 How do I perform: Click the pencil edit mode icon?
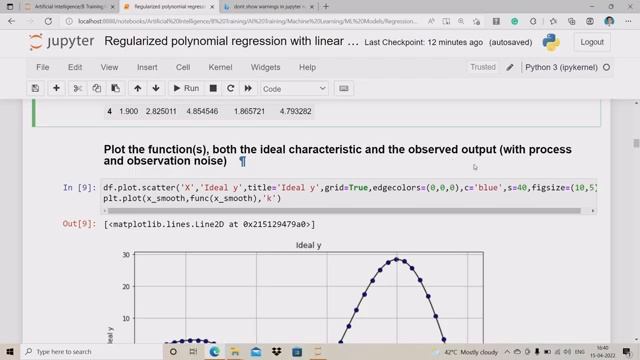[x=510, y=67]
